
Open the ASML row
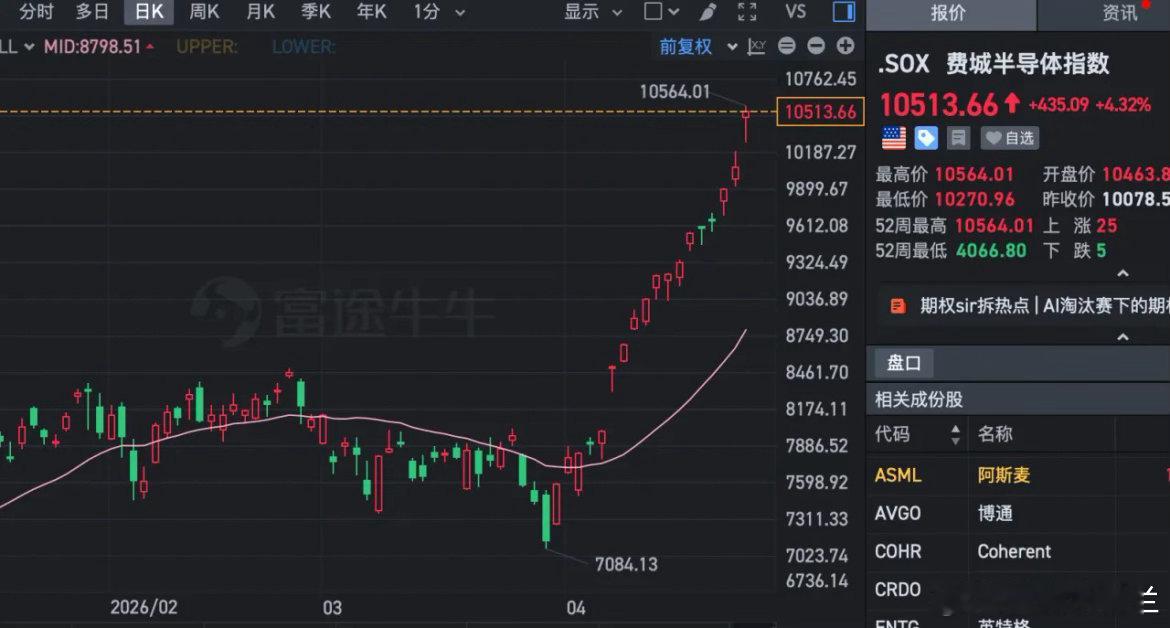[x=1018, y=475]
